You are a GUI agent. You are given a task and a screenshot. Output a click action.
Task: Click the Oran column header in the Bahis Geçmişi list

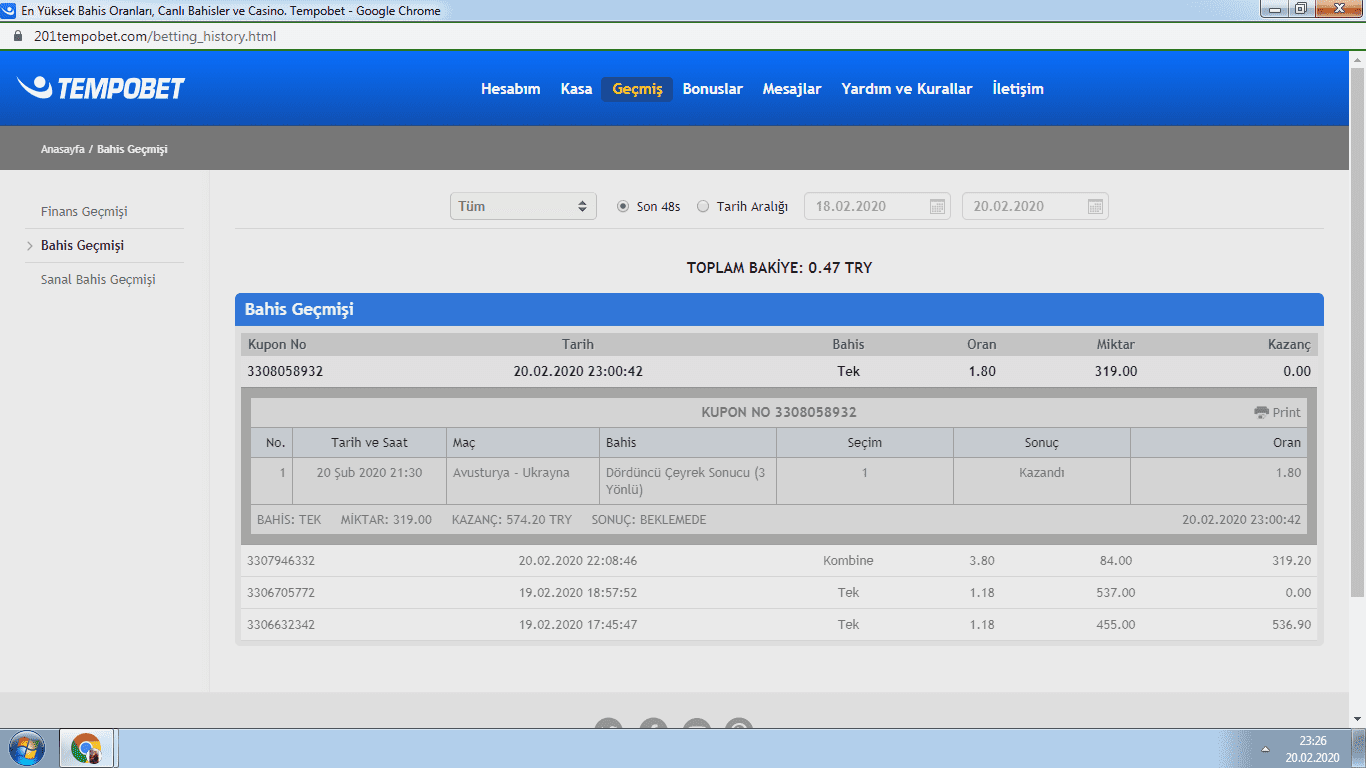(x=982, y=344)
